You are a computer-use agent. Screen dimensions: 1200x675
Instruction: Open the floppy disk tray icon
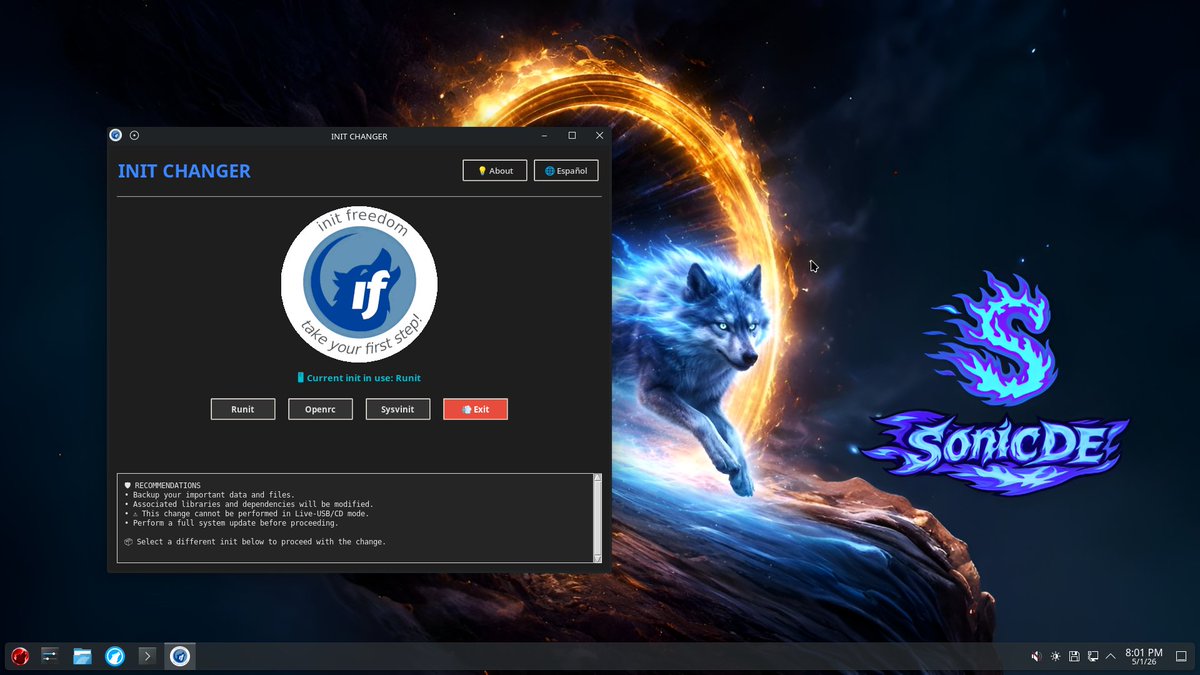coord(1073,656)
